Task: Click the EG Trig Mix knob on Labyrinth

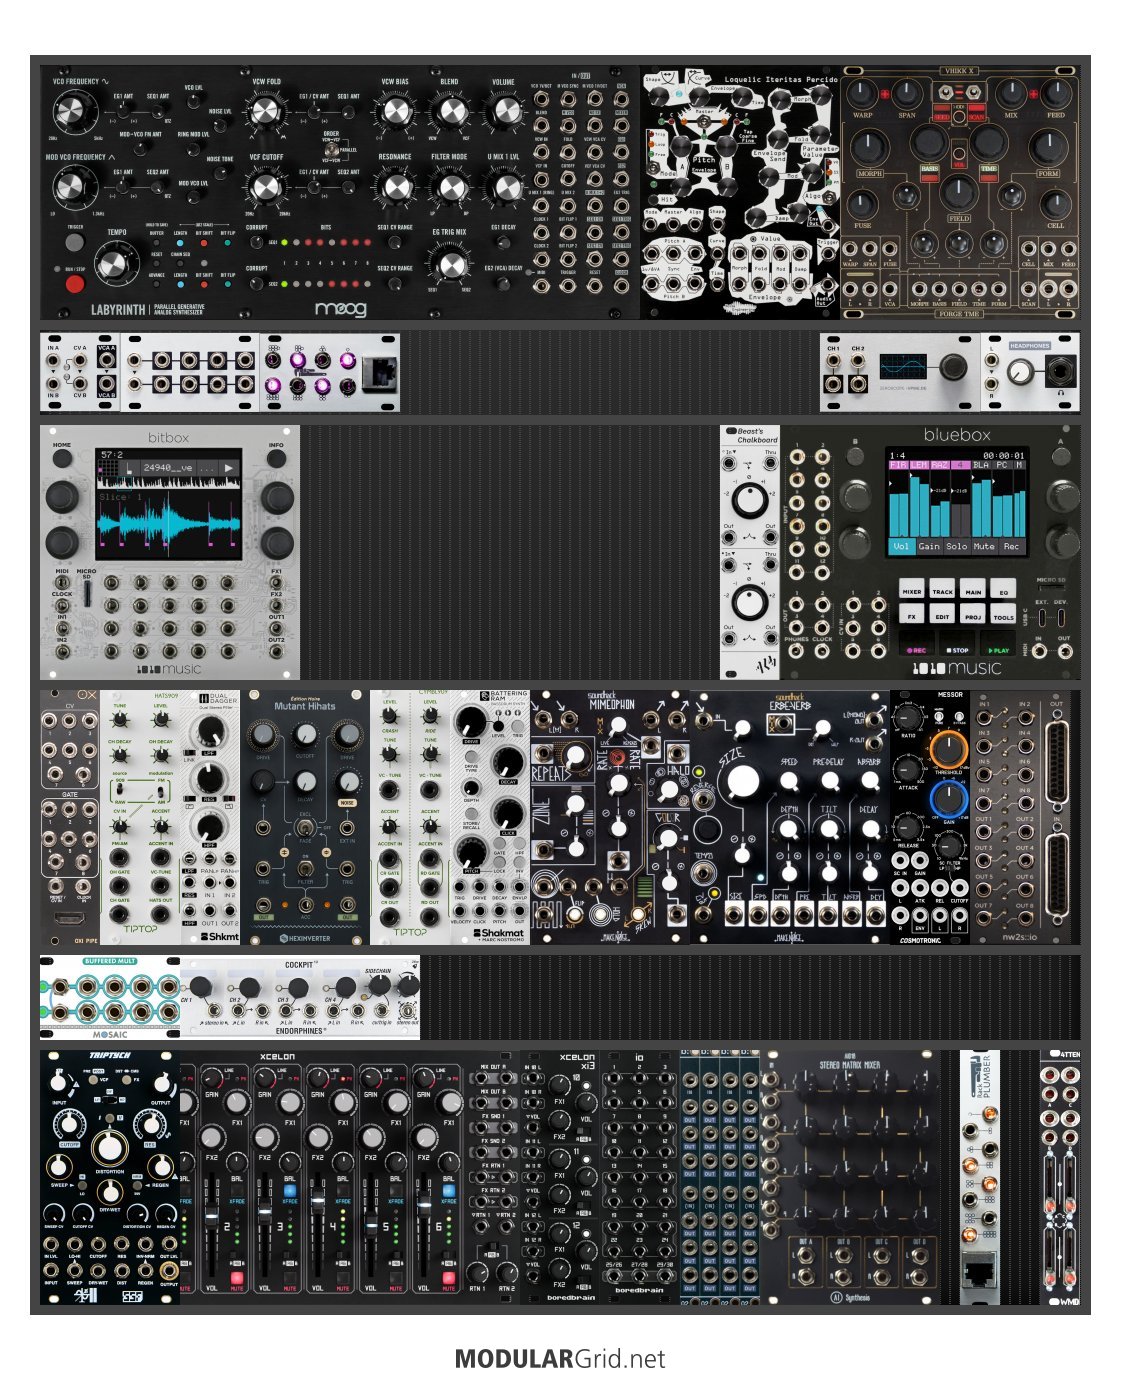Action: click(450, 264)
